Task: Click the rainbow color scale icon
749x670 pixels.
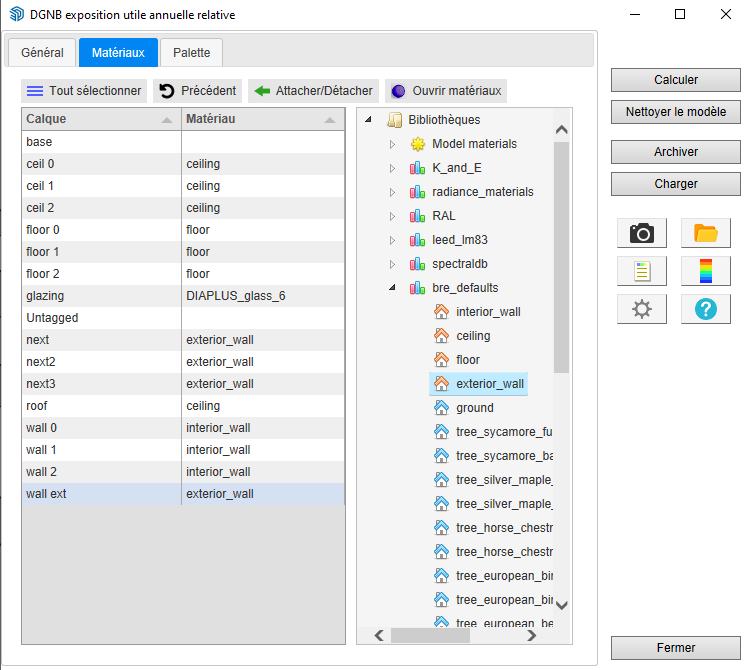Action: [706, 271]
